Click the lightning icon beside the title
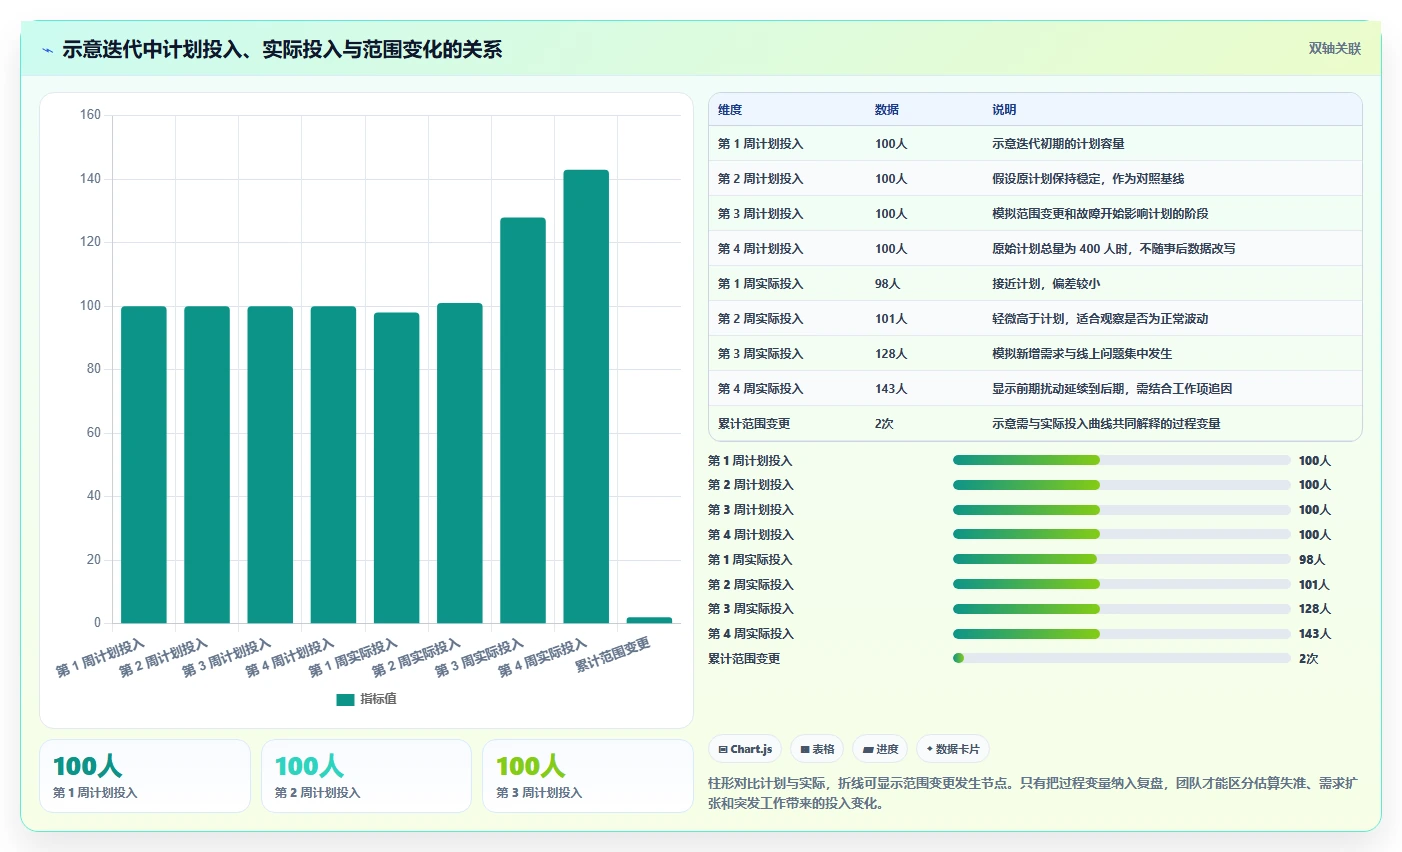 click(47, 49)
